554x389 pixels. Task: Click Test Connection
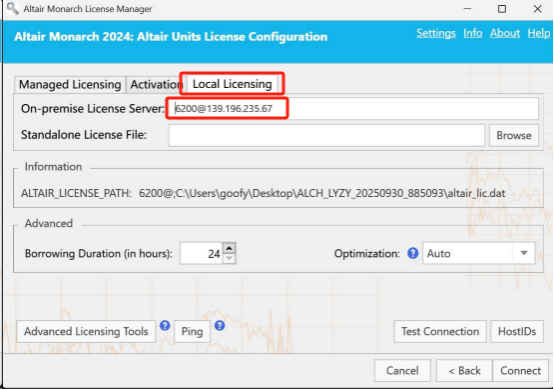(x=440, y=331)
